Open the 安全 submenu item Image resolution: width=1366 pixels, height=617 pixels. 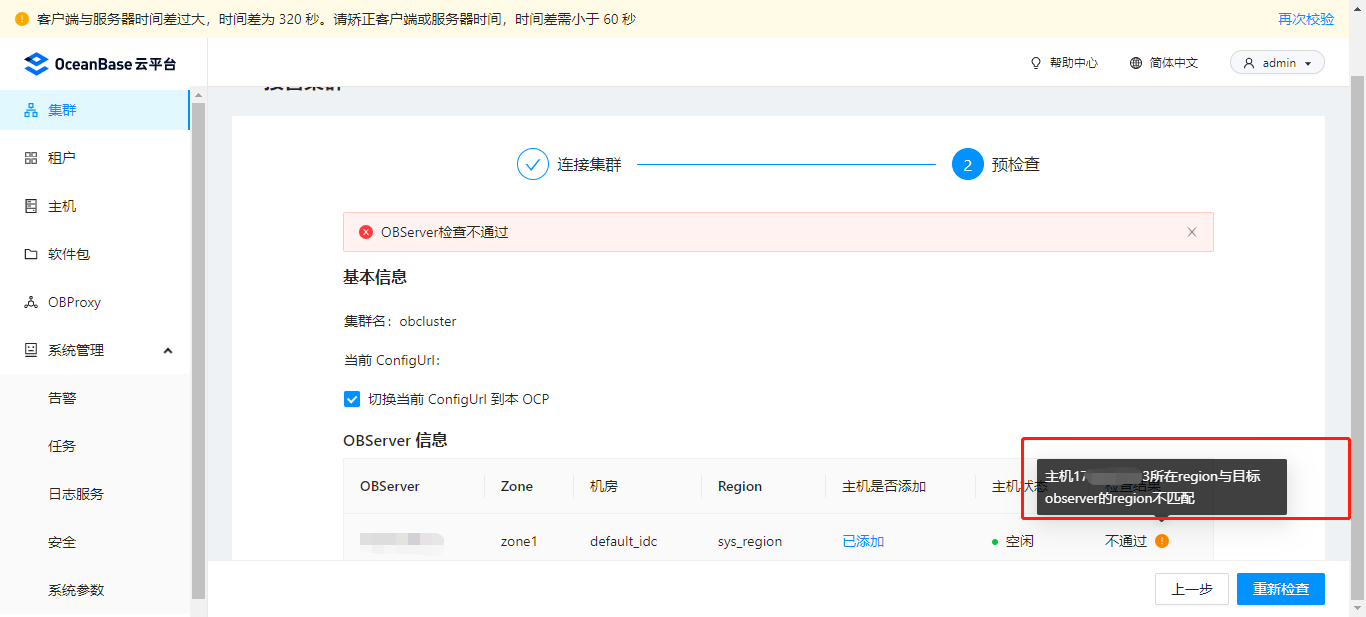point(95,542)
